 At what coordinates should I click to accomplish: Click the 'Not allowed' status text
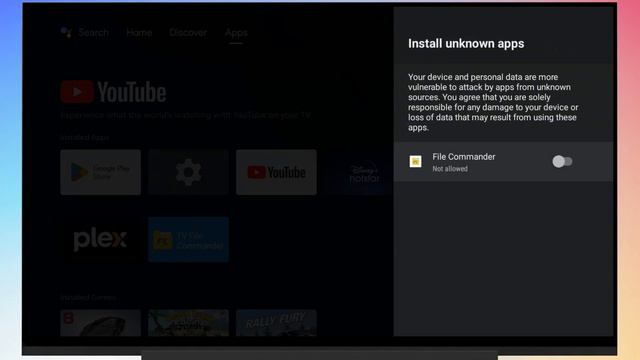tap(450, 169)
